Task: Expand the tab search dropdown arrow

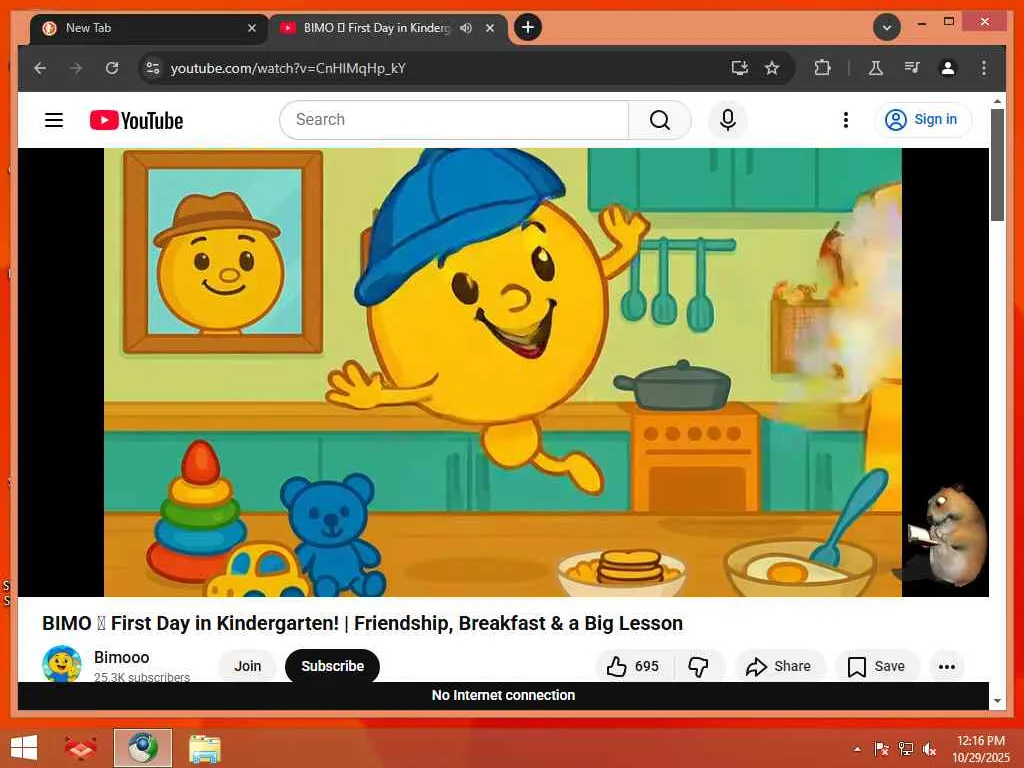Action: pyautogui.click(x=886, y=27)
